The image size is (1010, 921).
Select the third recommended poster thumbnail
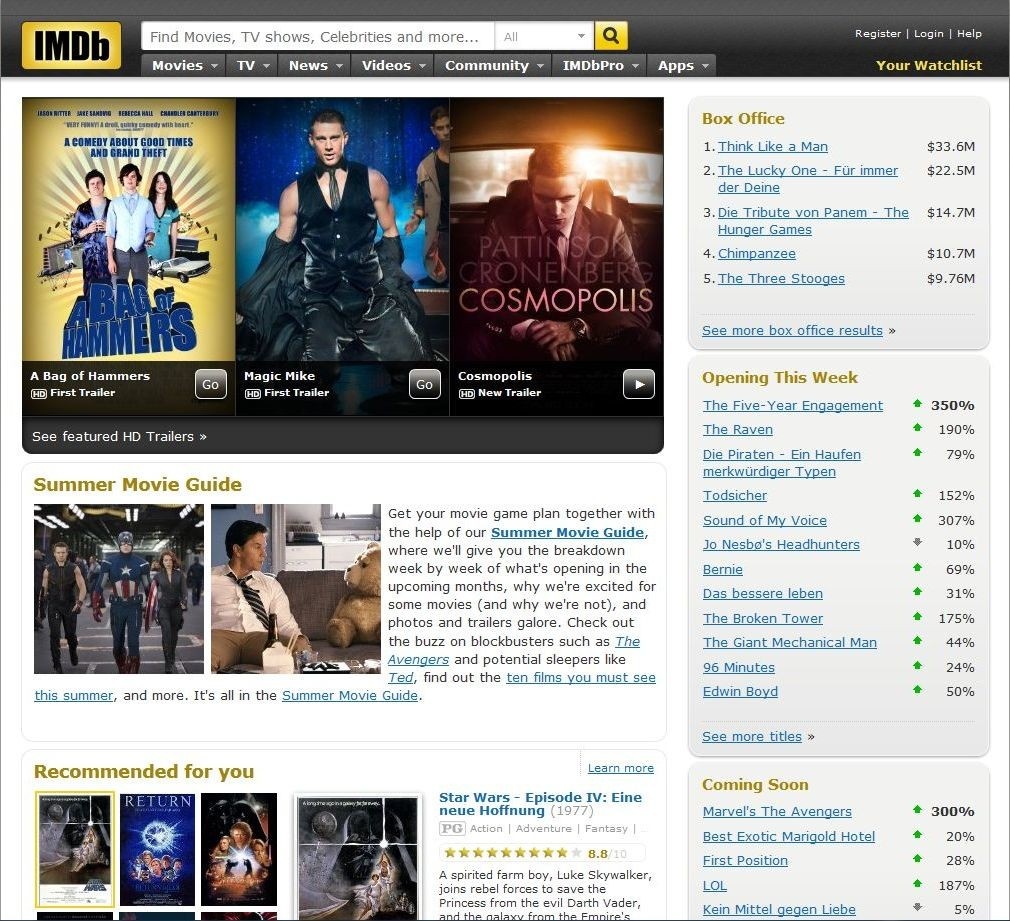tap(239, 849)
